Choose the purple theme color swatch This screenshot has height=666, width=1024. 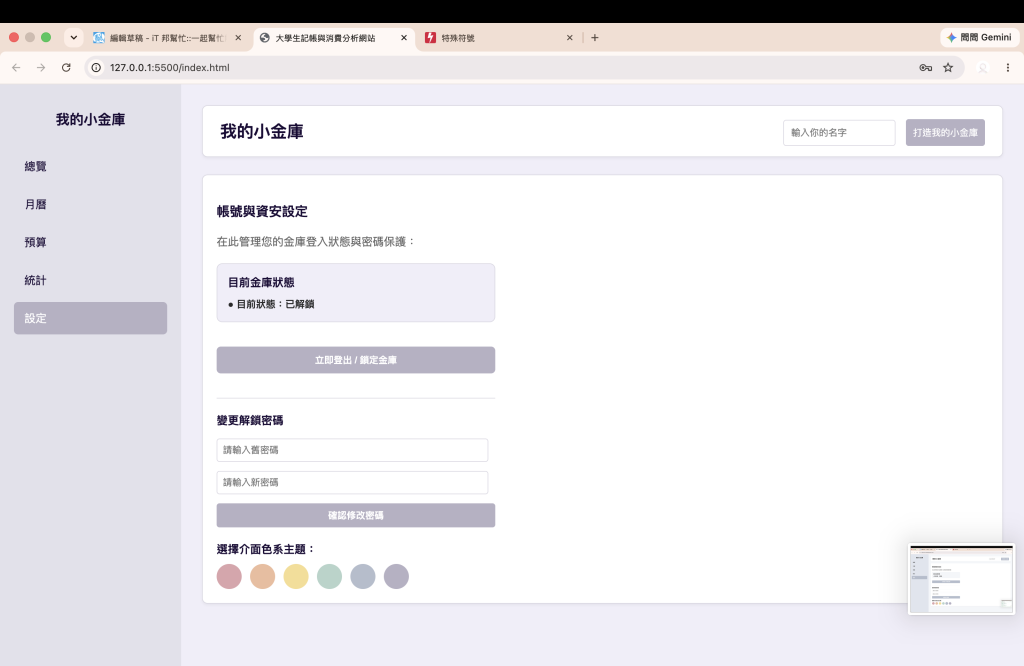click(x=396, y=577)
